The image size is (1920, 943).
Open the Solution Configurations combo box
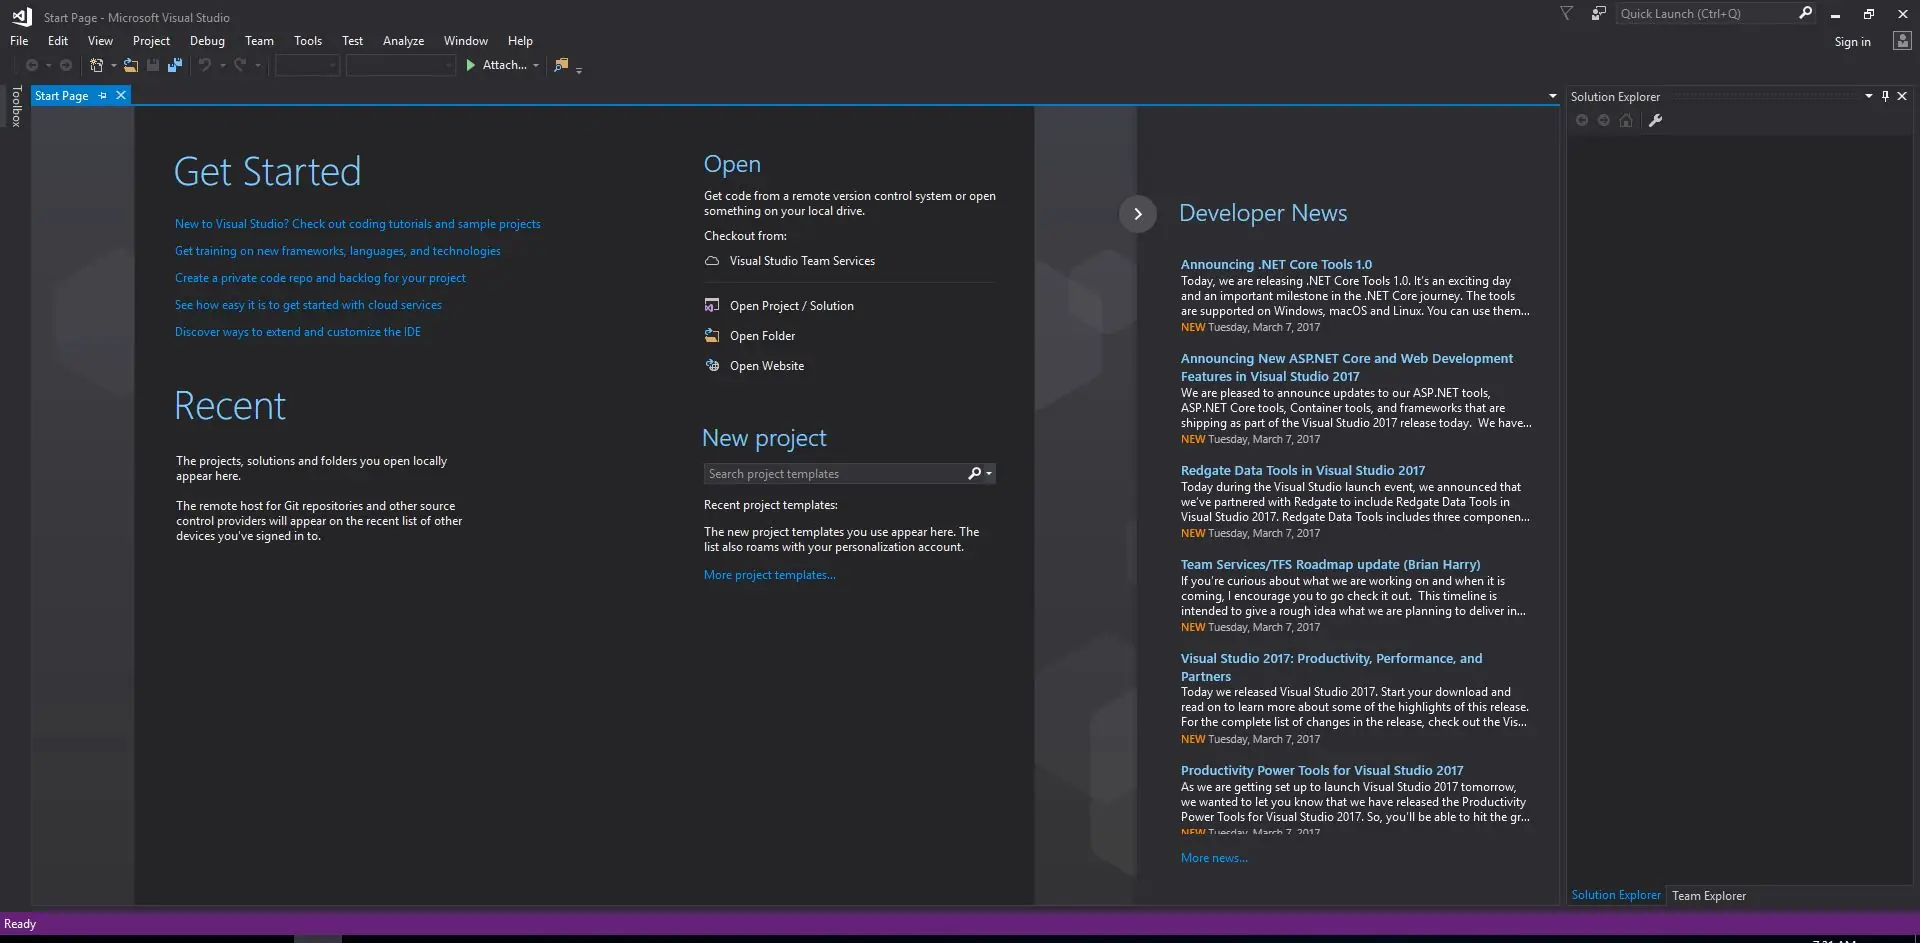click(x=307, y=66)
